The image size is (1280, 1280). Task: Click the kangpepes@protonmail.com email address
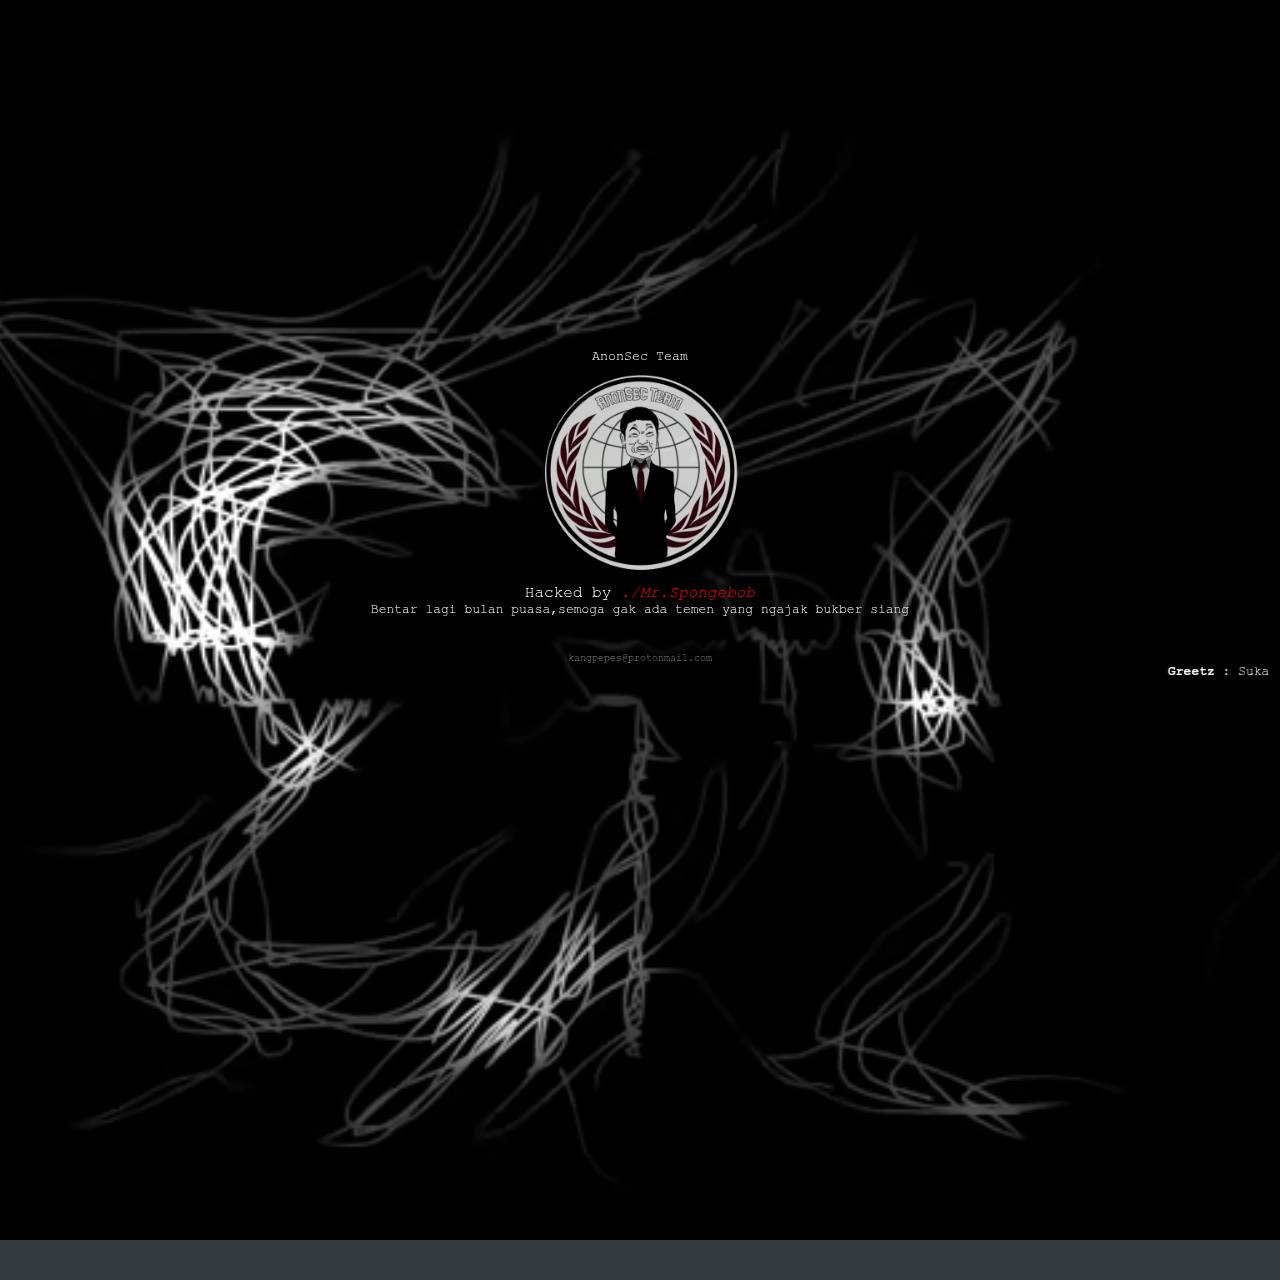click(640, 658)
